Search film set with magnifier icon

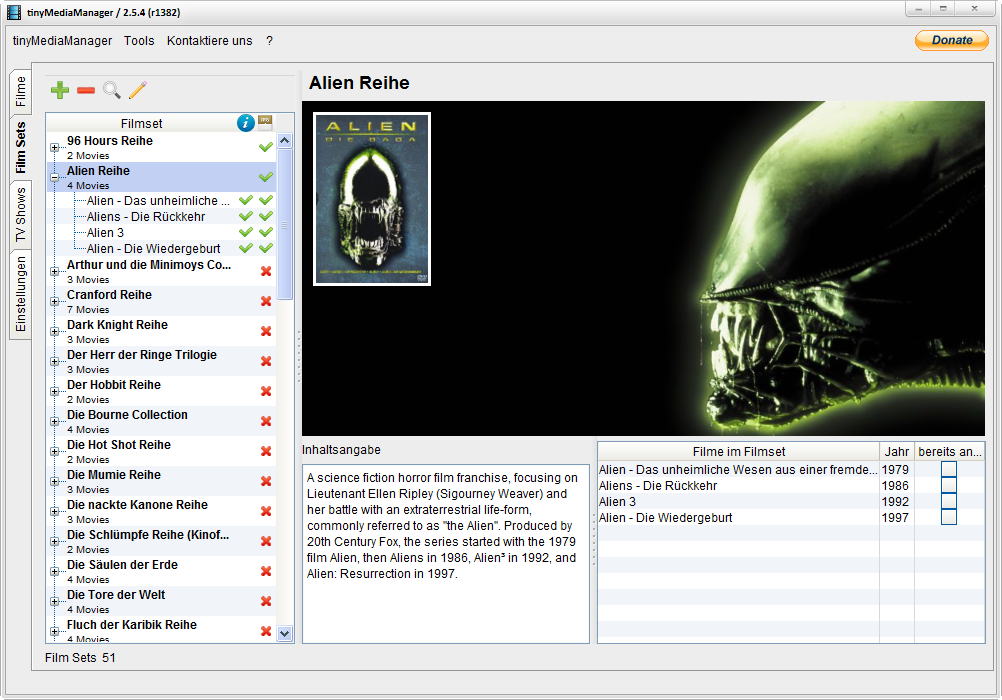tap(112, 90)
